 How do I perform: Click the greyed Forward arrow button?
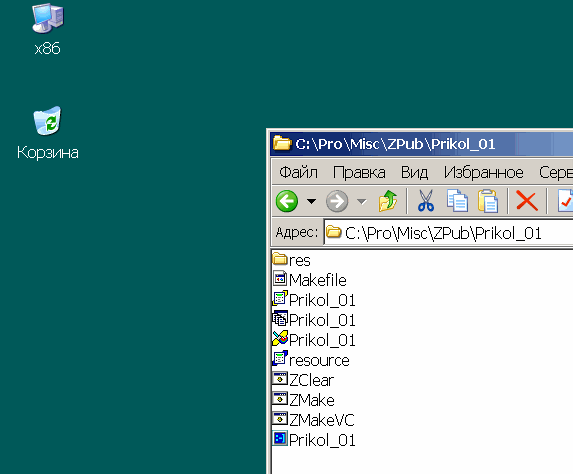[337, 201]
